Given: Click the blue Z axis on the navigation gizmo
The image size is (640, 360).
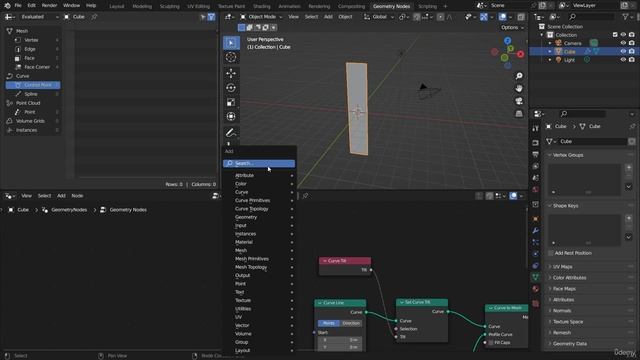Looking at the screenshot, I should point(507,40).
